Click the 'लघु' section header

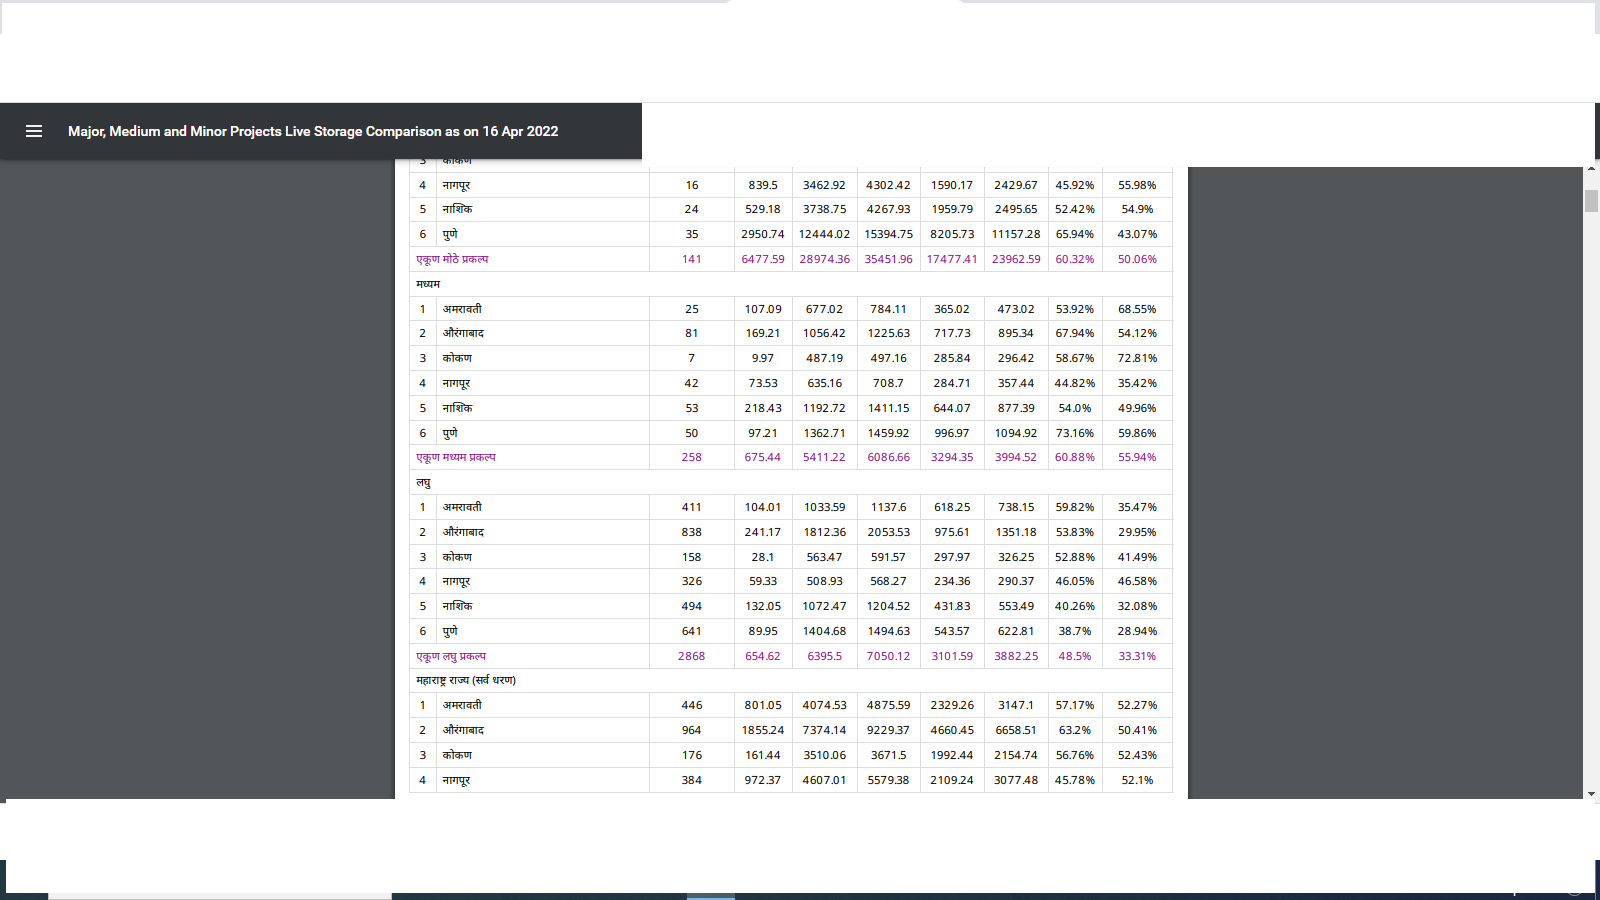pyautogui.click(x=423, y=482)
